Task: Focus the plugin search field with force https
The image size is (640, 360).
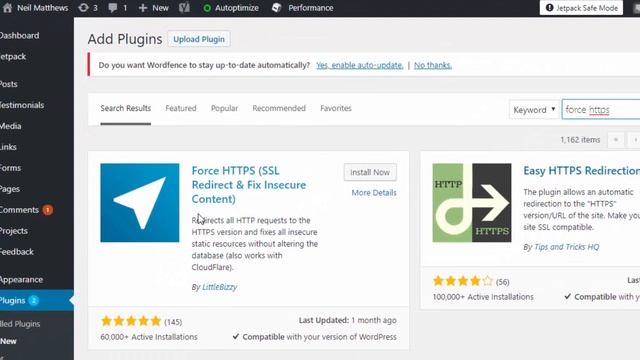Action: click(601, 110)
